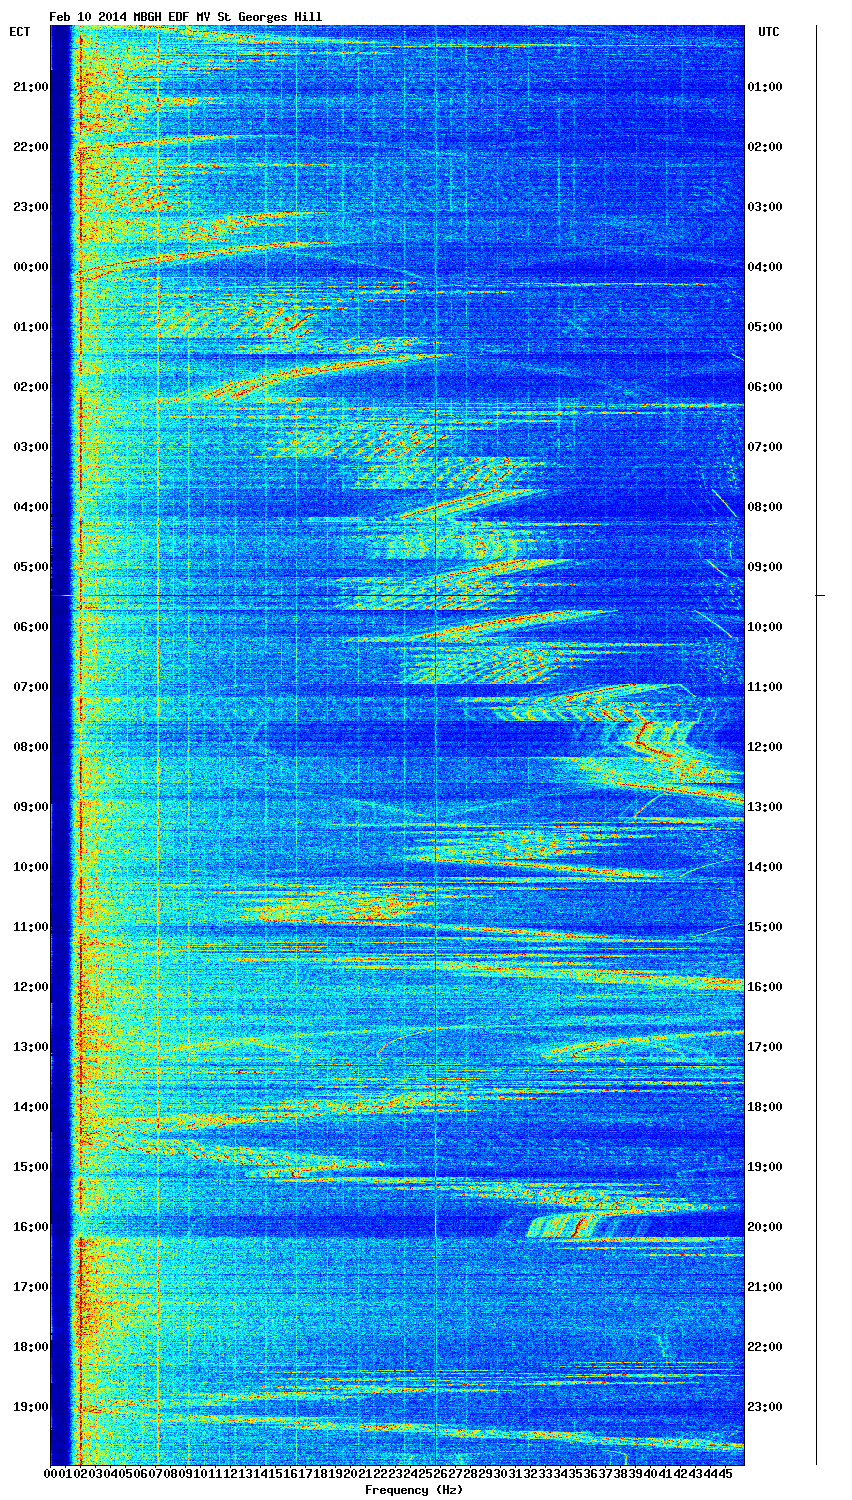The width and height of the screenshot is (852, 1500).
Task: Select the 13:00 label on the ECT axis
Action: (31, 1047)
